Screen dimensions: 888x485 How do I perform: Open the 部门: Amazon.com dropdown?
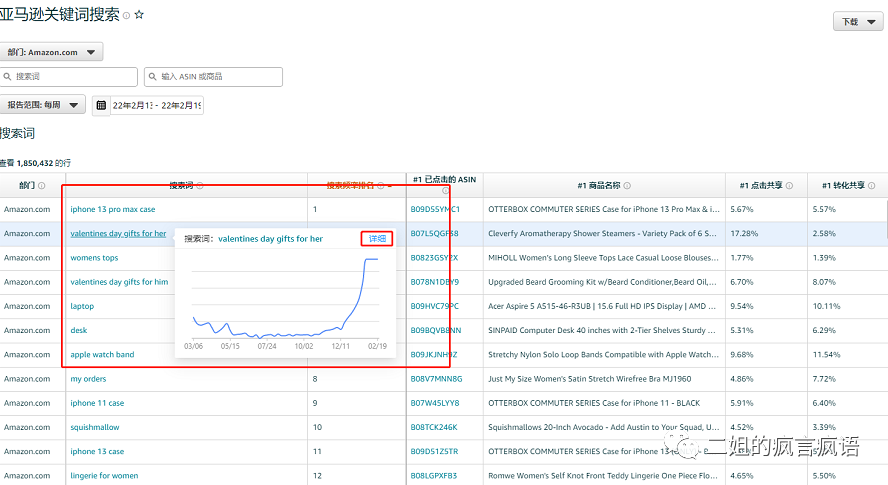click(51, 52)
